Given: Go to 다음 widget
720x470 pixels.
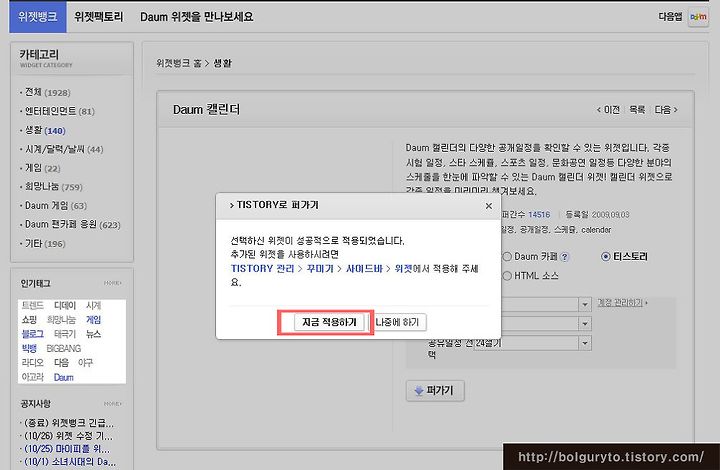Looking at the screenshot, I should 666,110.
